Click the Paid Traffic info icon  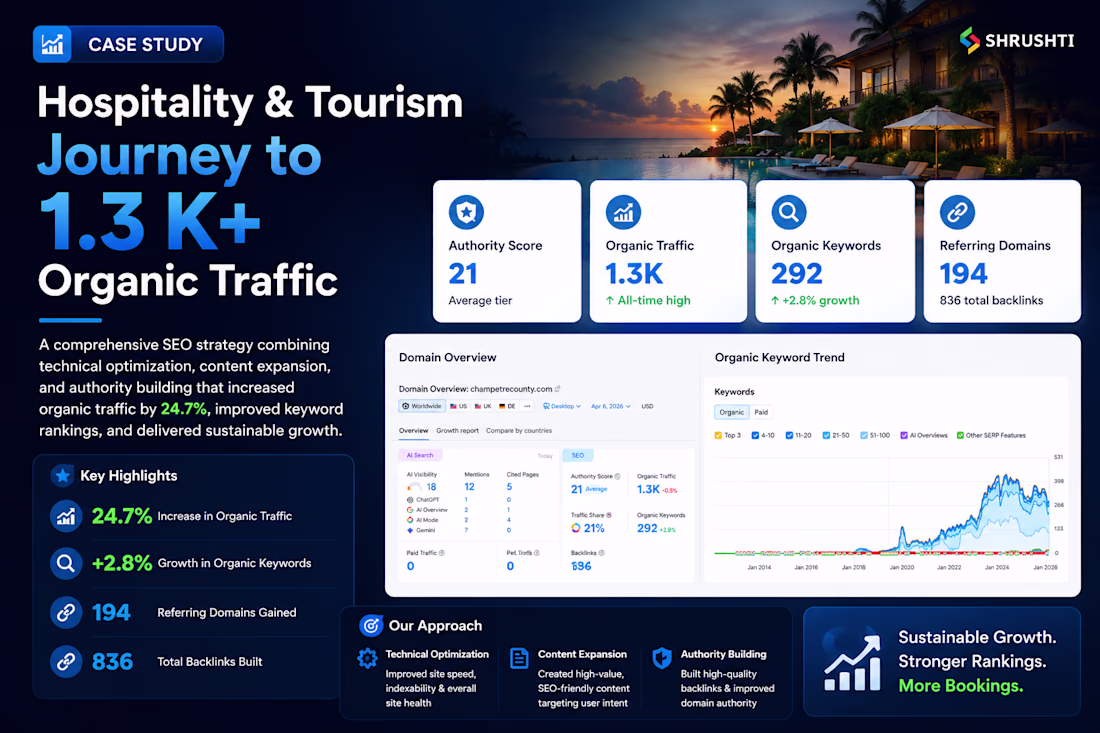click(441, 553)
